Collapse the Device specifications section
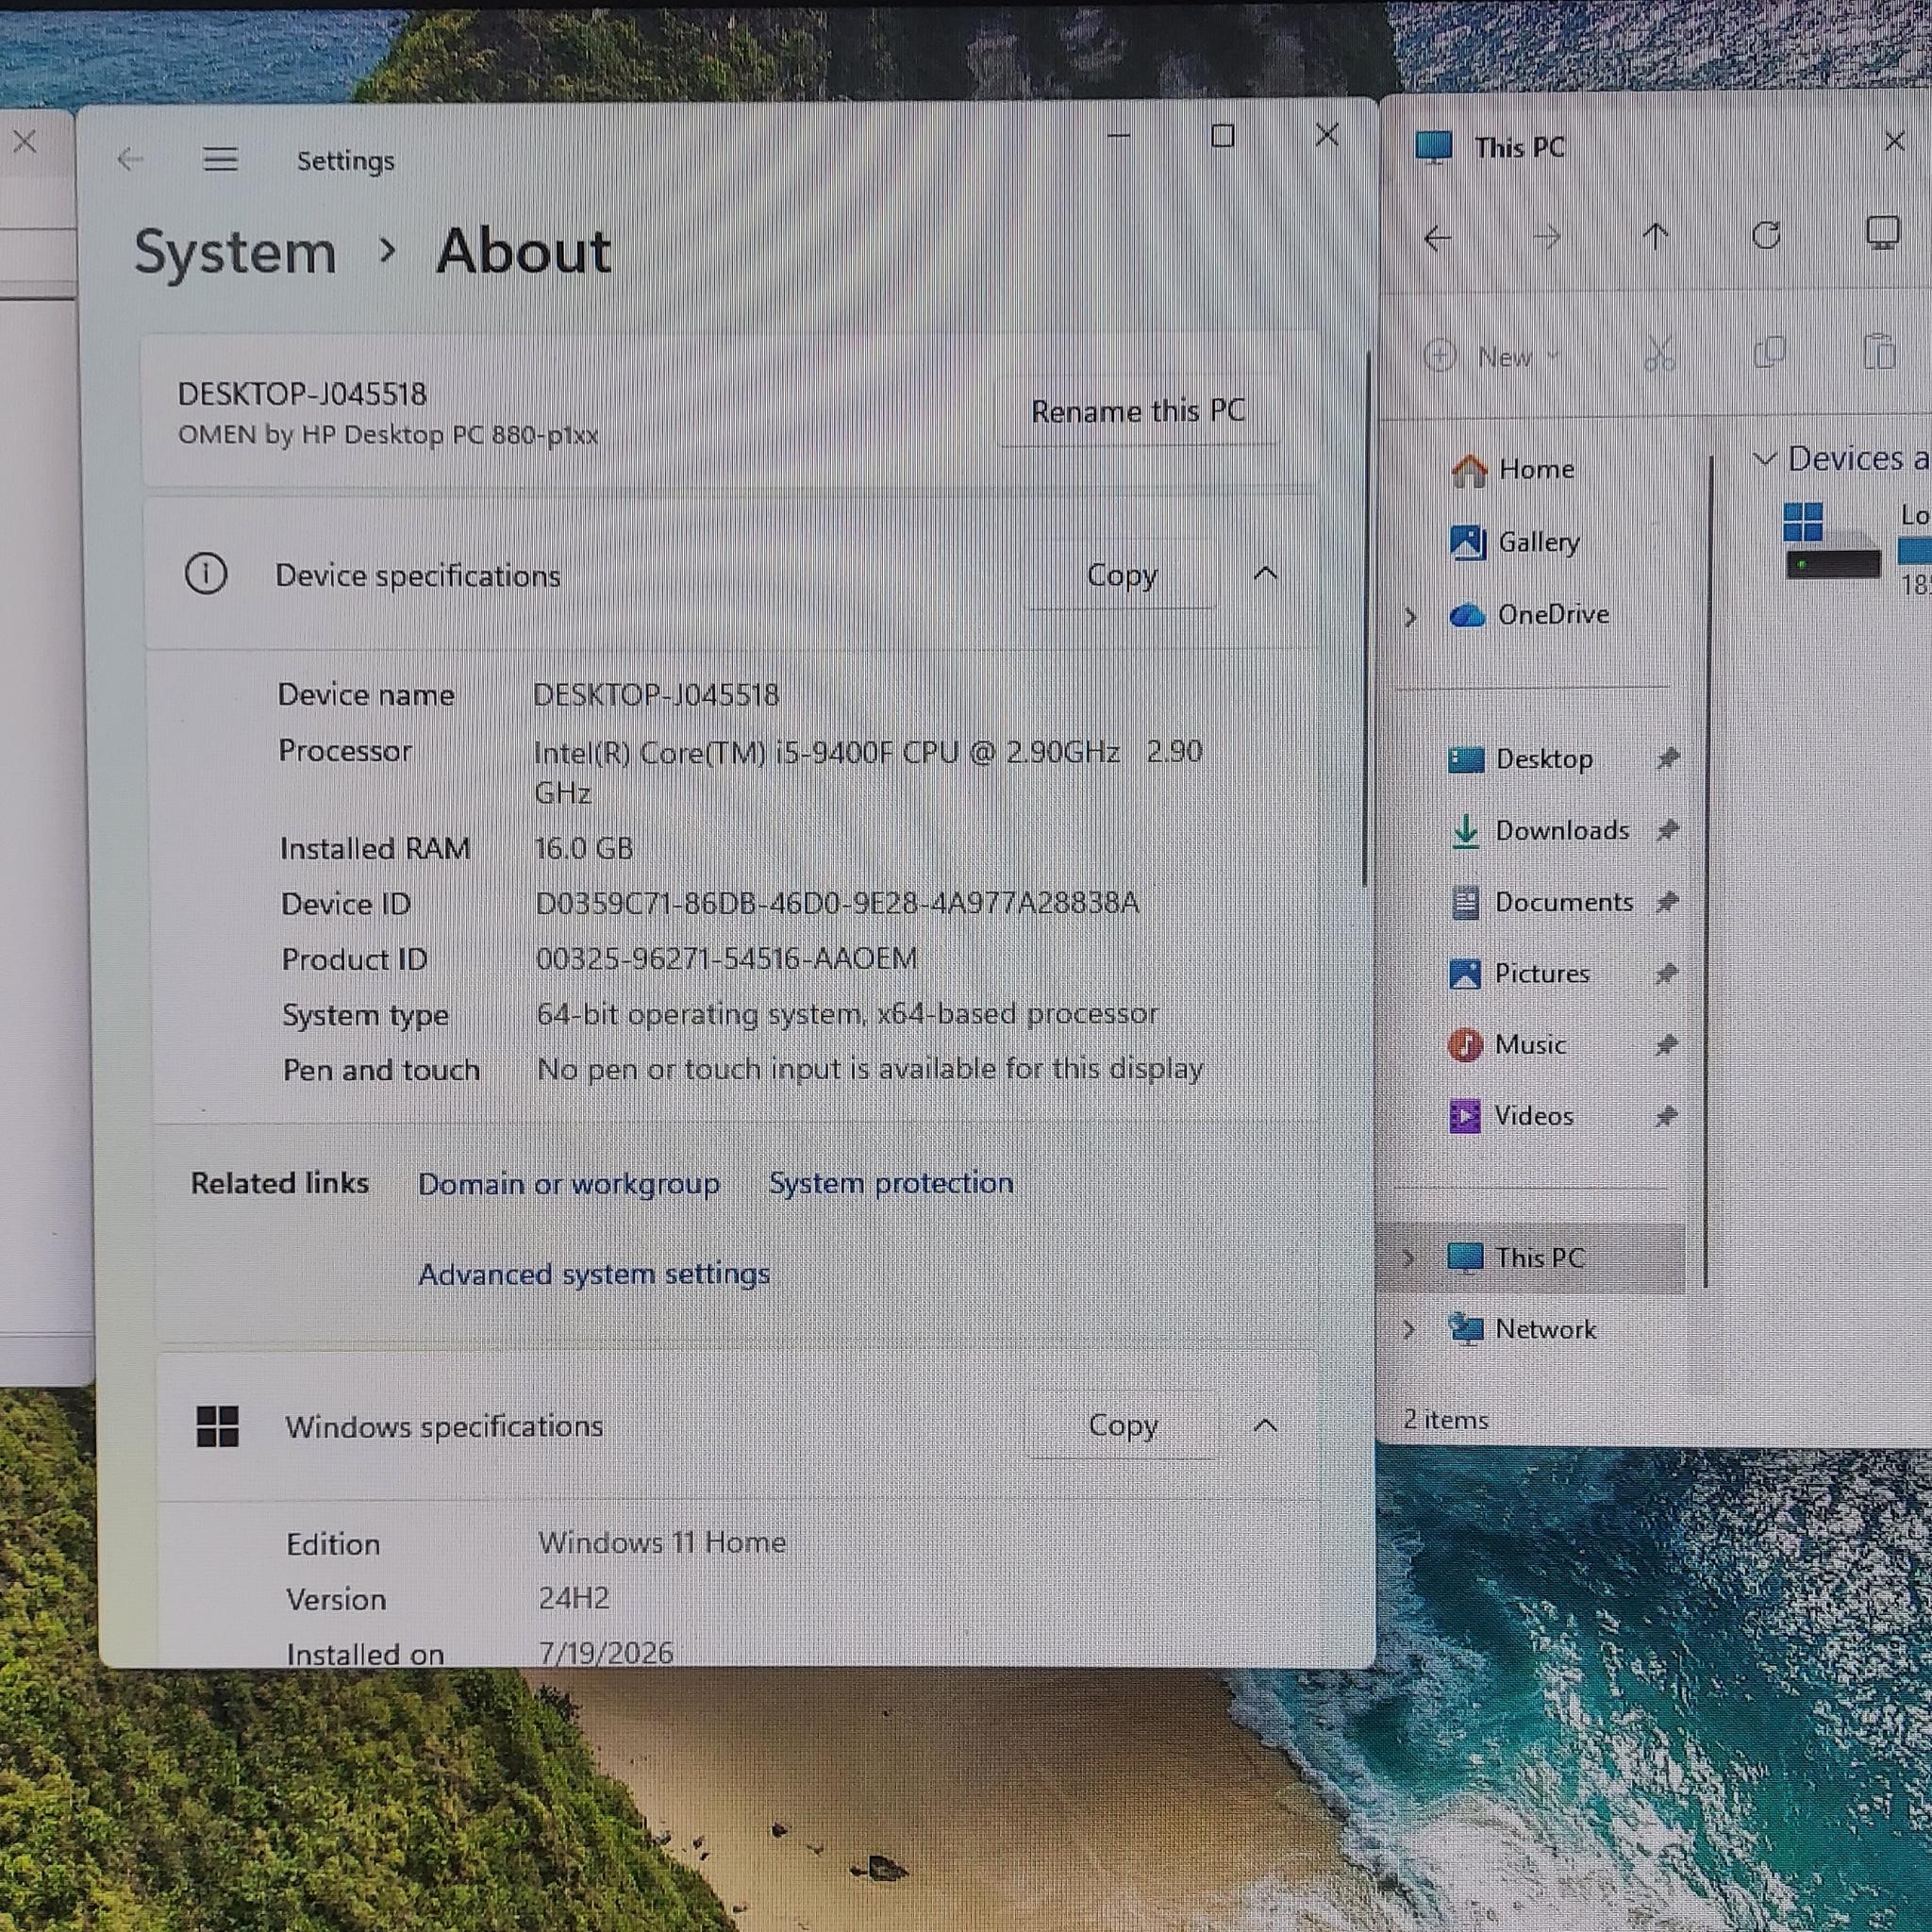1932x1932 pixels. (x=1265, y=573)
